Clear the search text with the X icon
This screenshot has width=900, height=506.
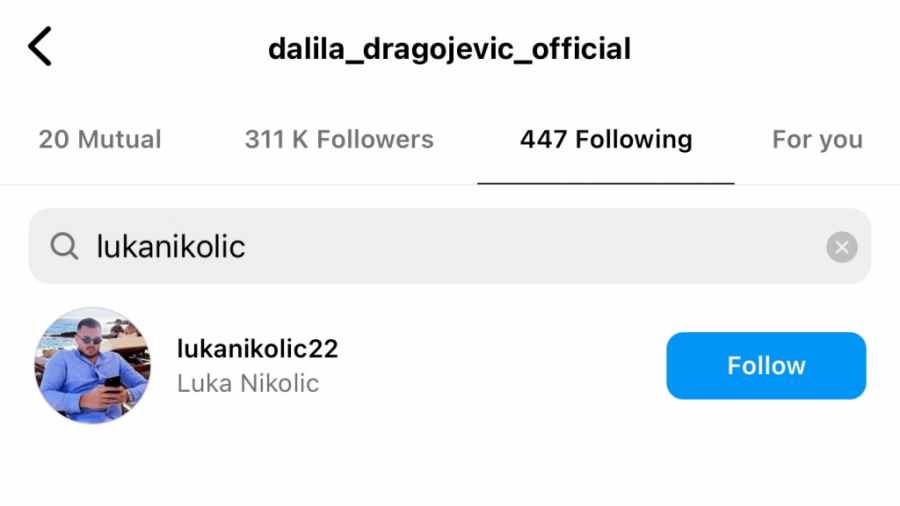841,247
